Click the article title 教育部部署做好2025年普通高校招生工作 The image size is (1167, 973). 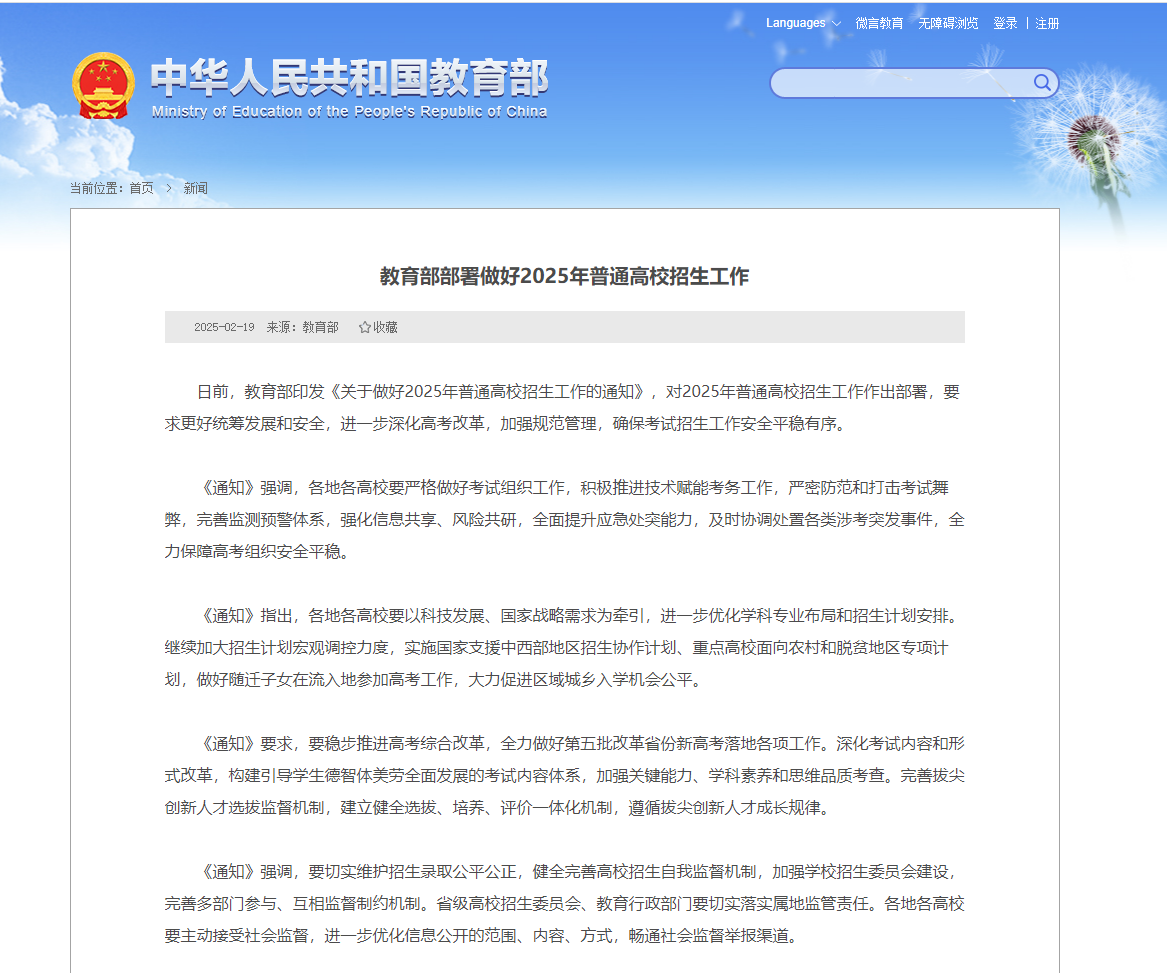(564, 276)
